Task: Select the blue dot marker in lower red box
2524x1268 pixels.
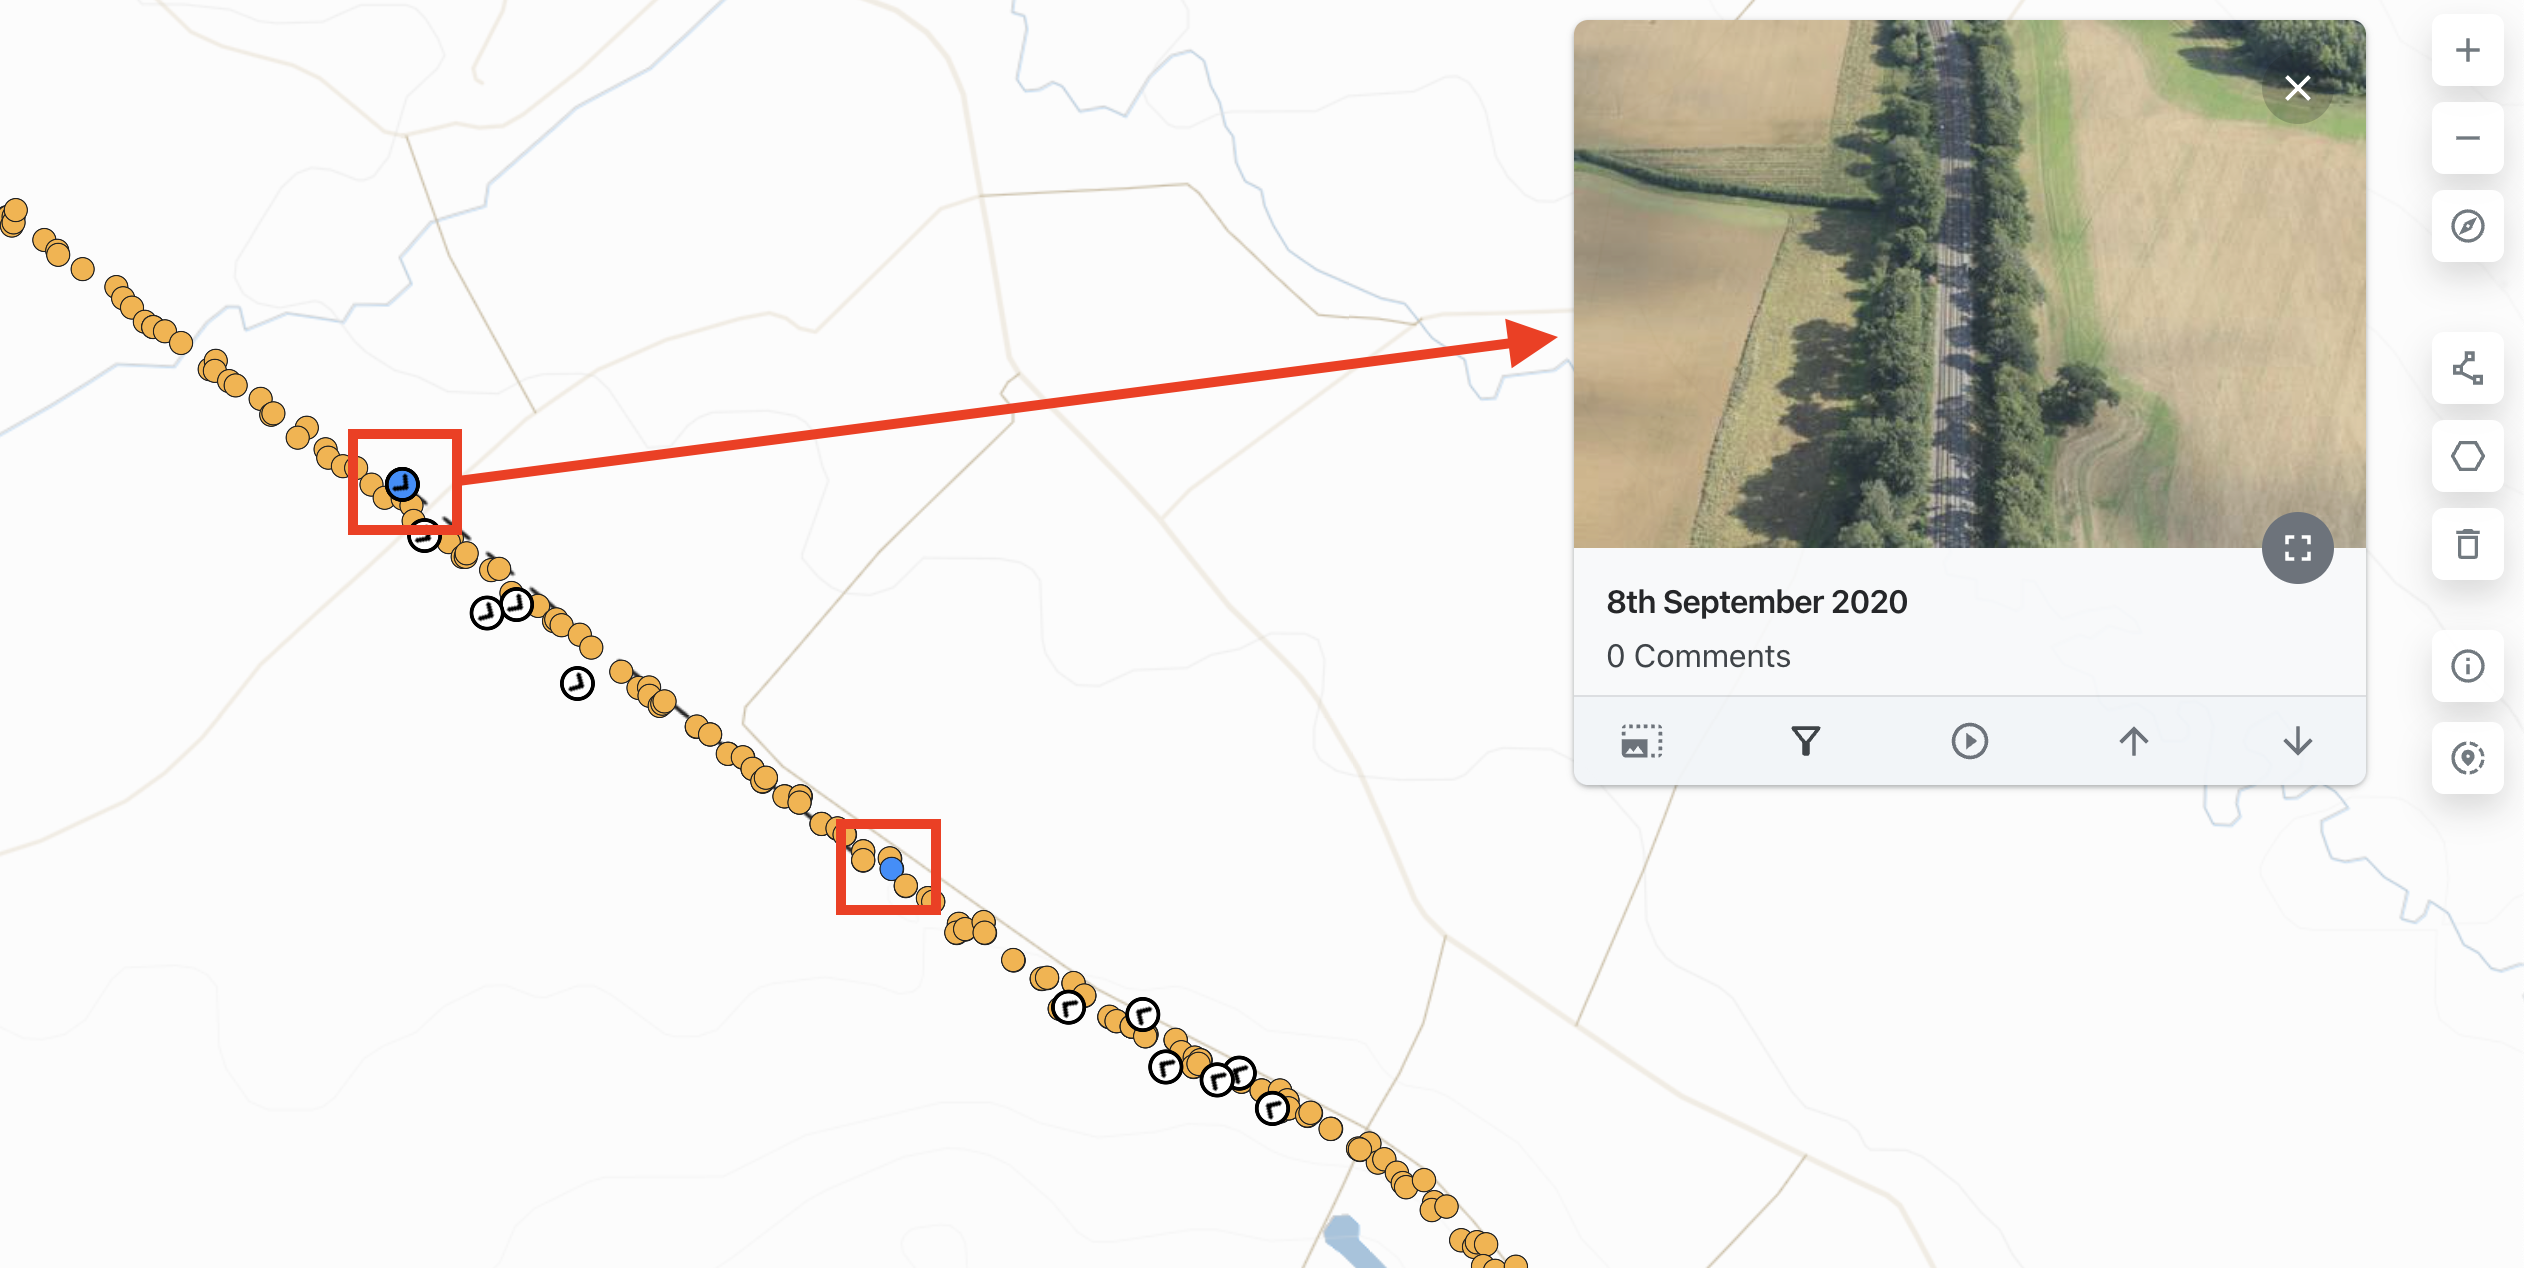Action: (x=891, y=869)
